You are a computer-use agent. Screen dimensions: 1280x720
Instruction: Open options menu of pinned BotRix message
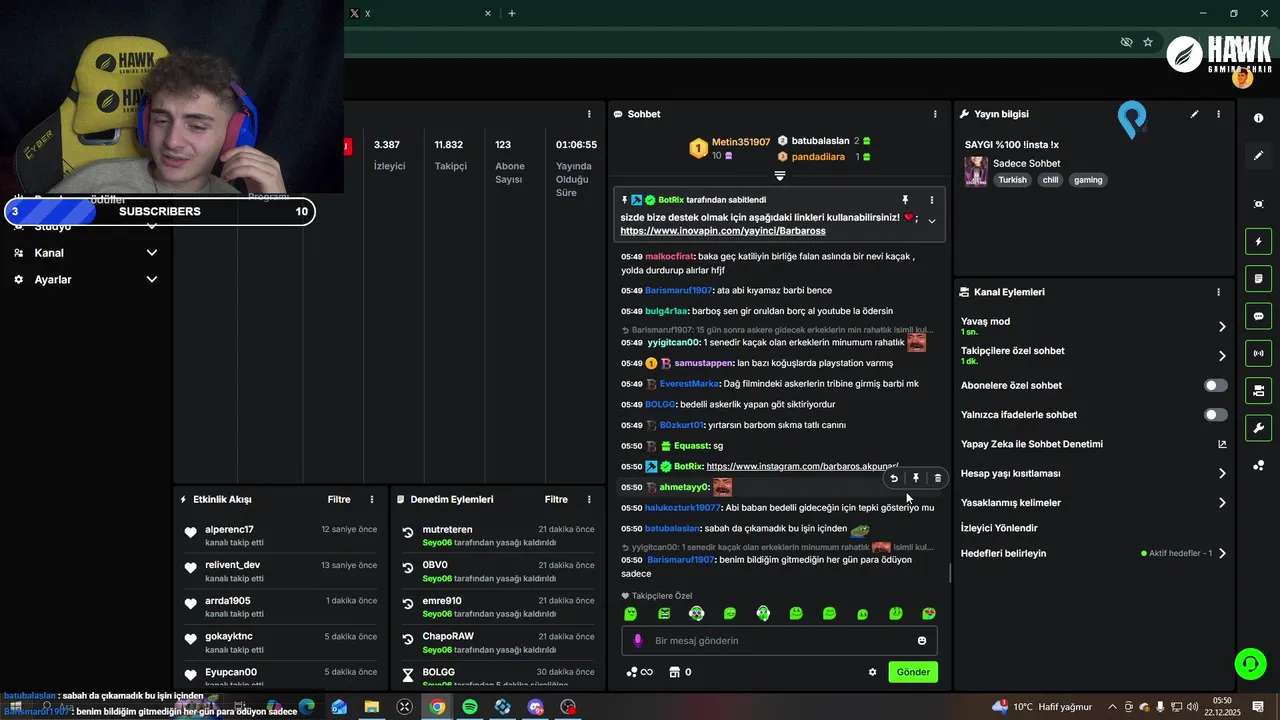(932, 200)
